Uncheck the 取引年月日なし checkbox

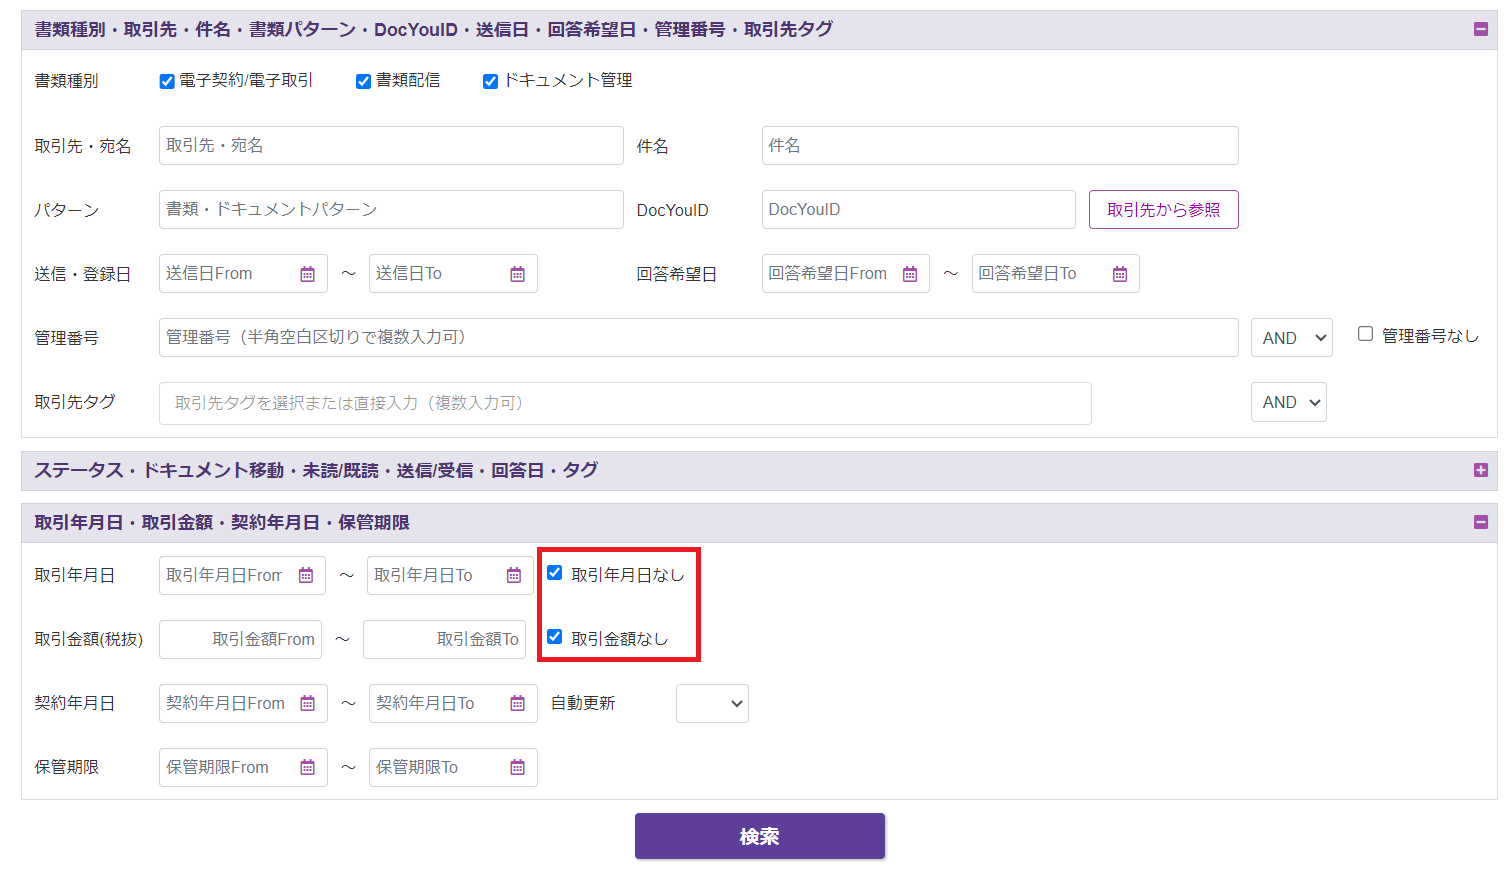point(555,573)
